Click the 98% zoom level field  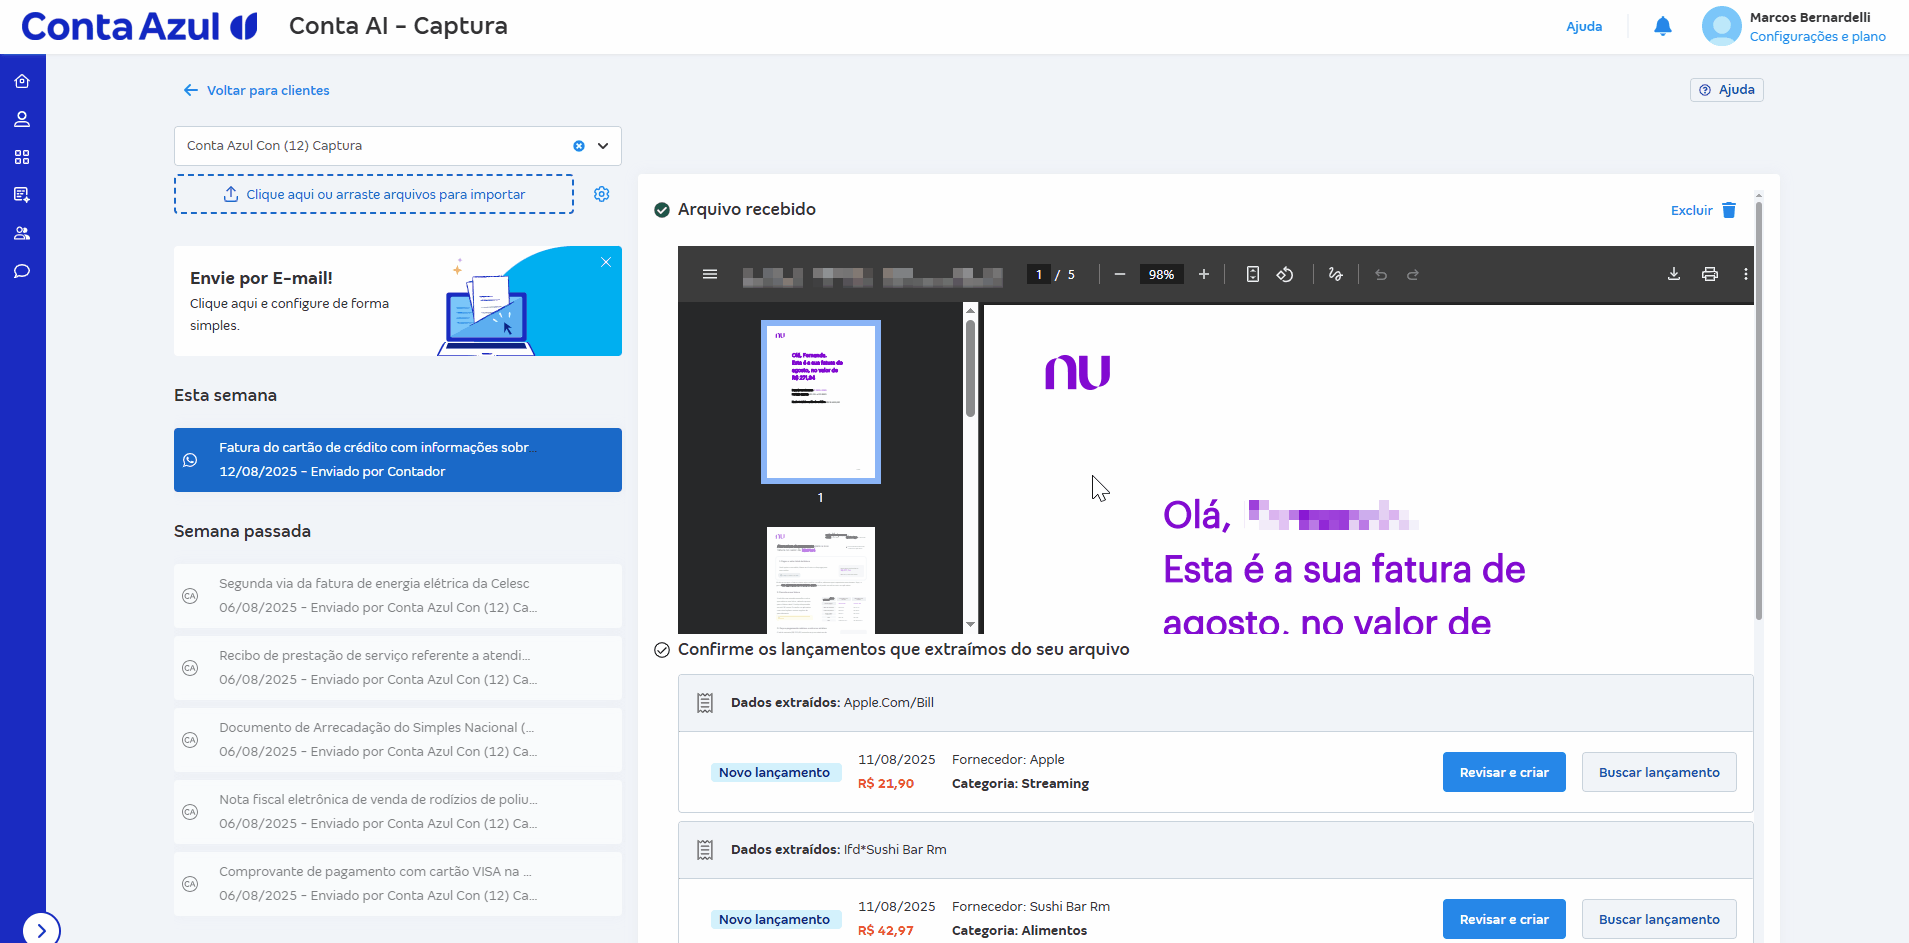pos(1161,274)
